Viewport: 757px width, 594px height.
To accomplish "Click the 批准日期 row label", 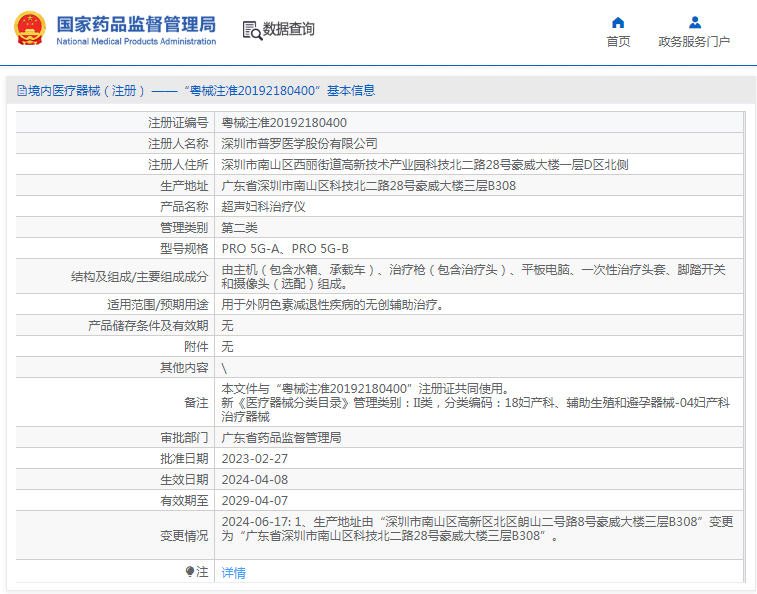I will [x=184, y=459].
